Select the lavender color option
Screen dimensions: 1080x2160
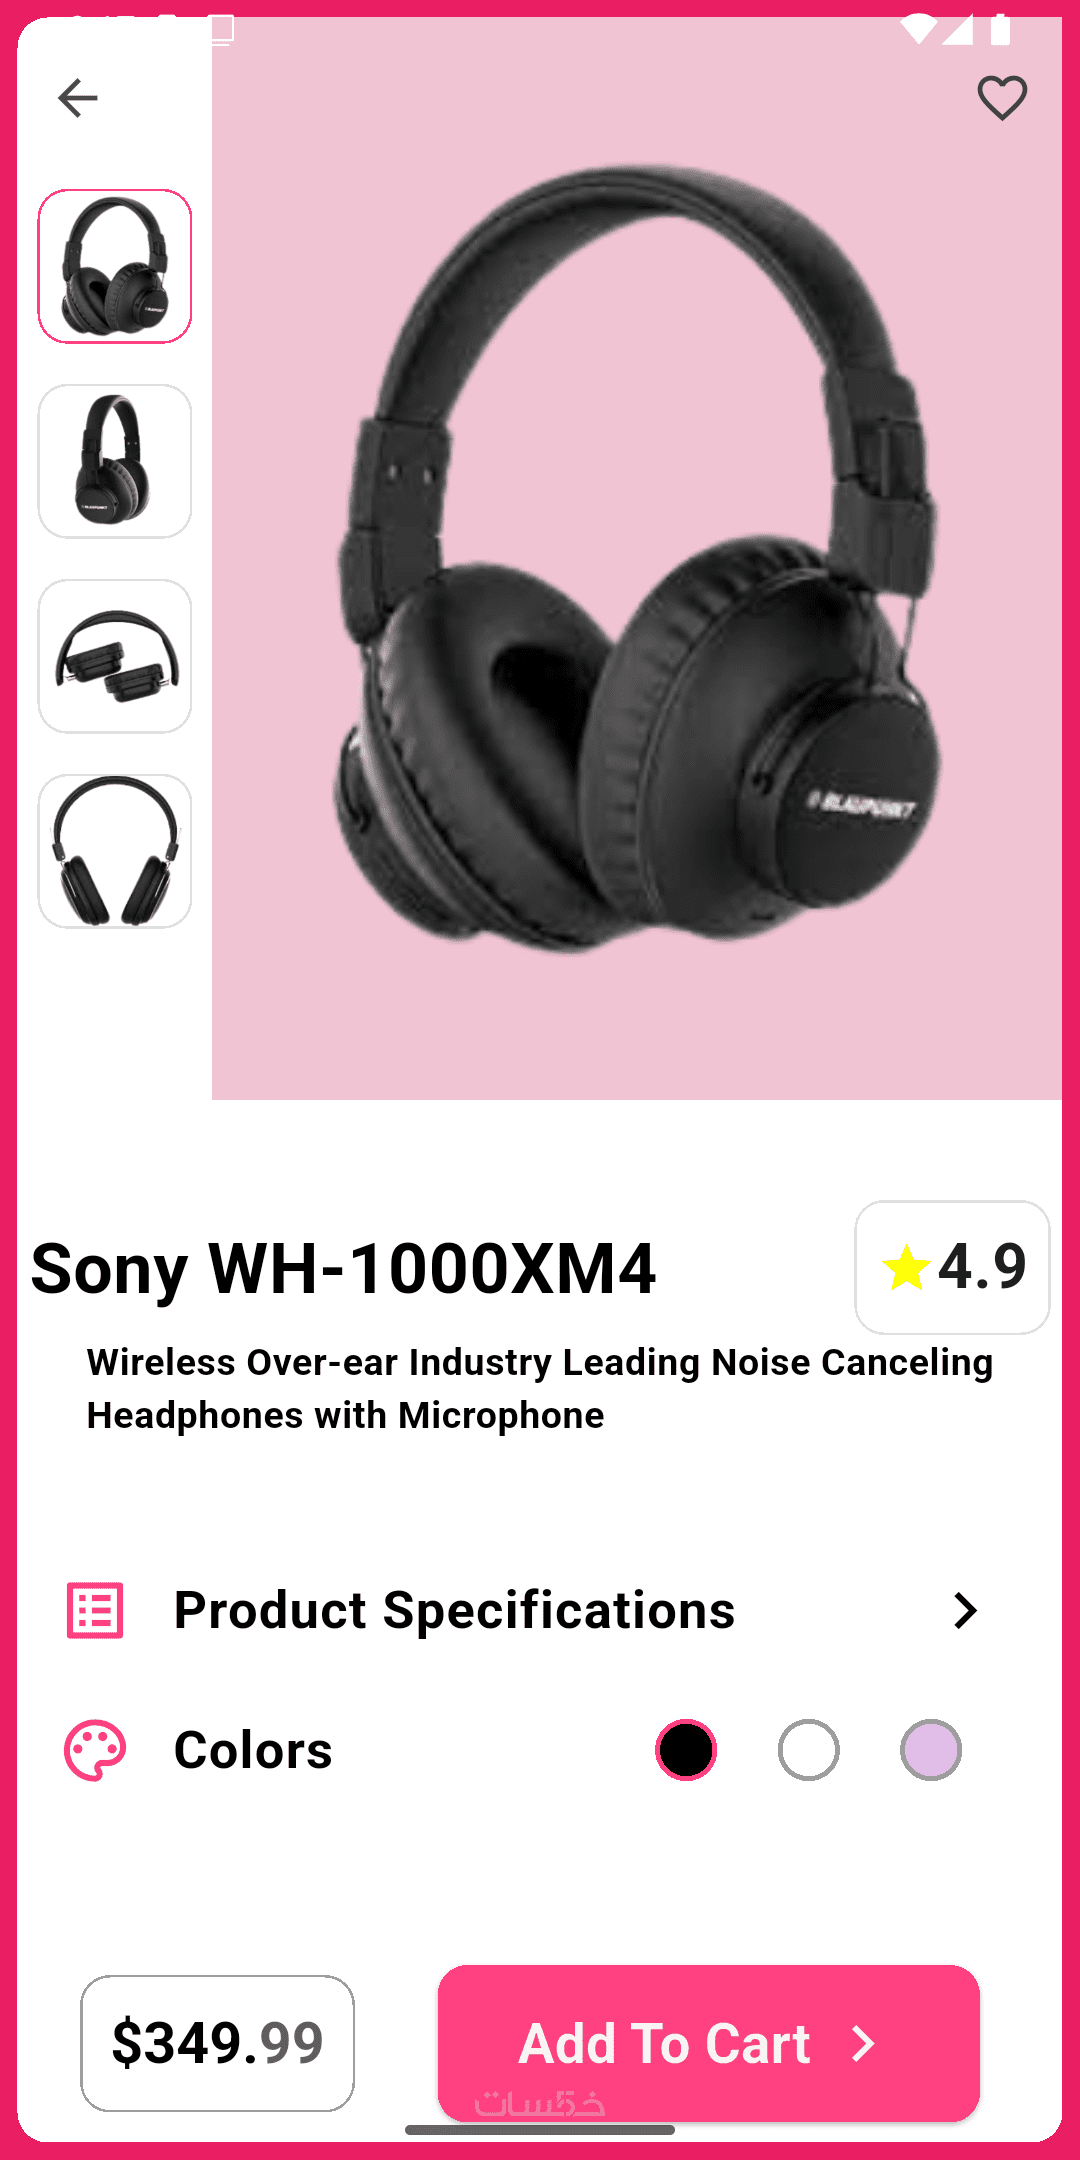[931, 1750]
